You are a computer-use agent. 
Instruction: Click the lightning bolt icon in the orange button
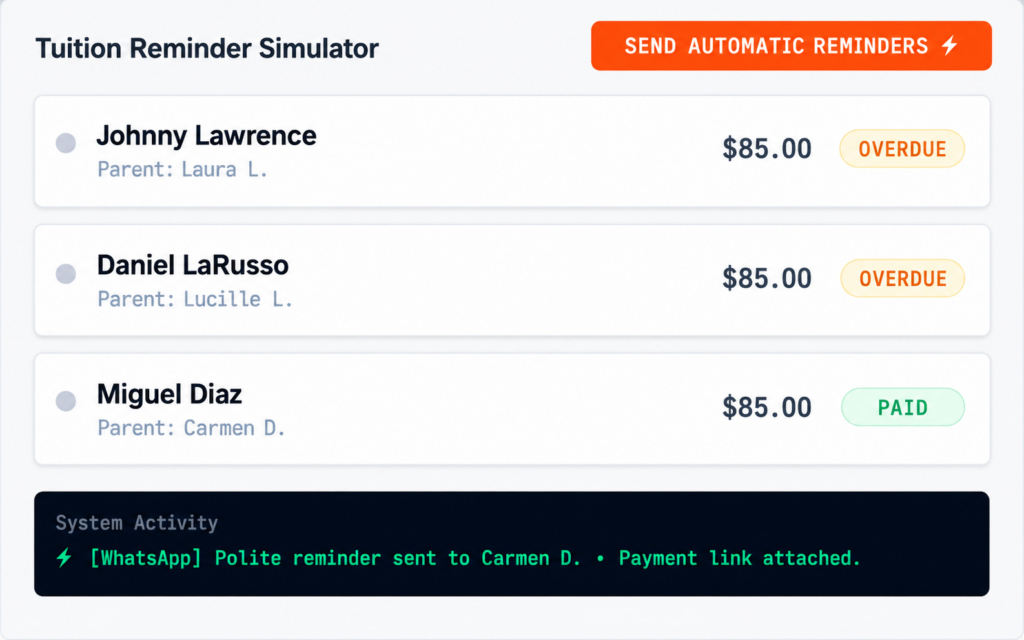950,46
